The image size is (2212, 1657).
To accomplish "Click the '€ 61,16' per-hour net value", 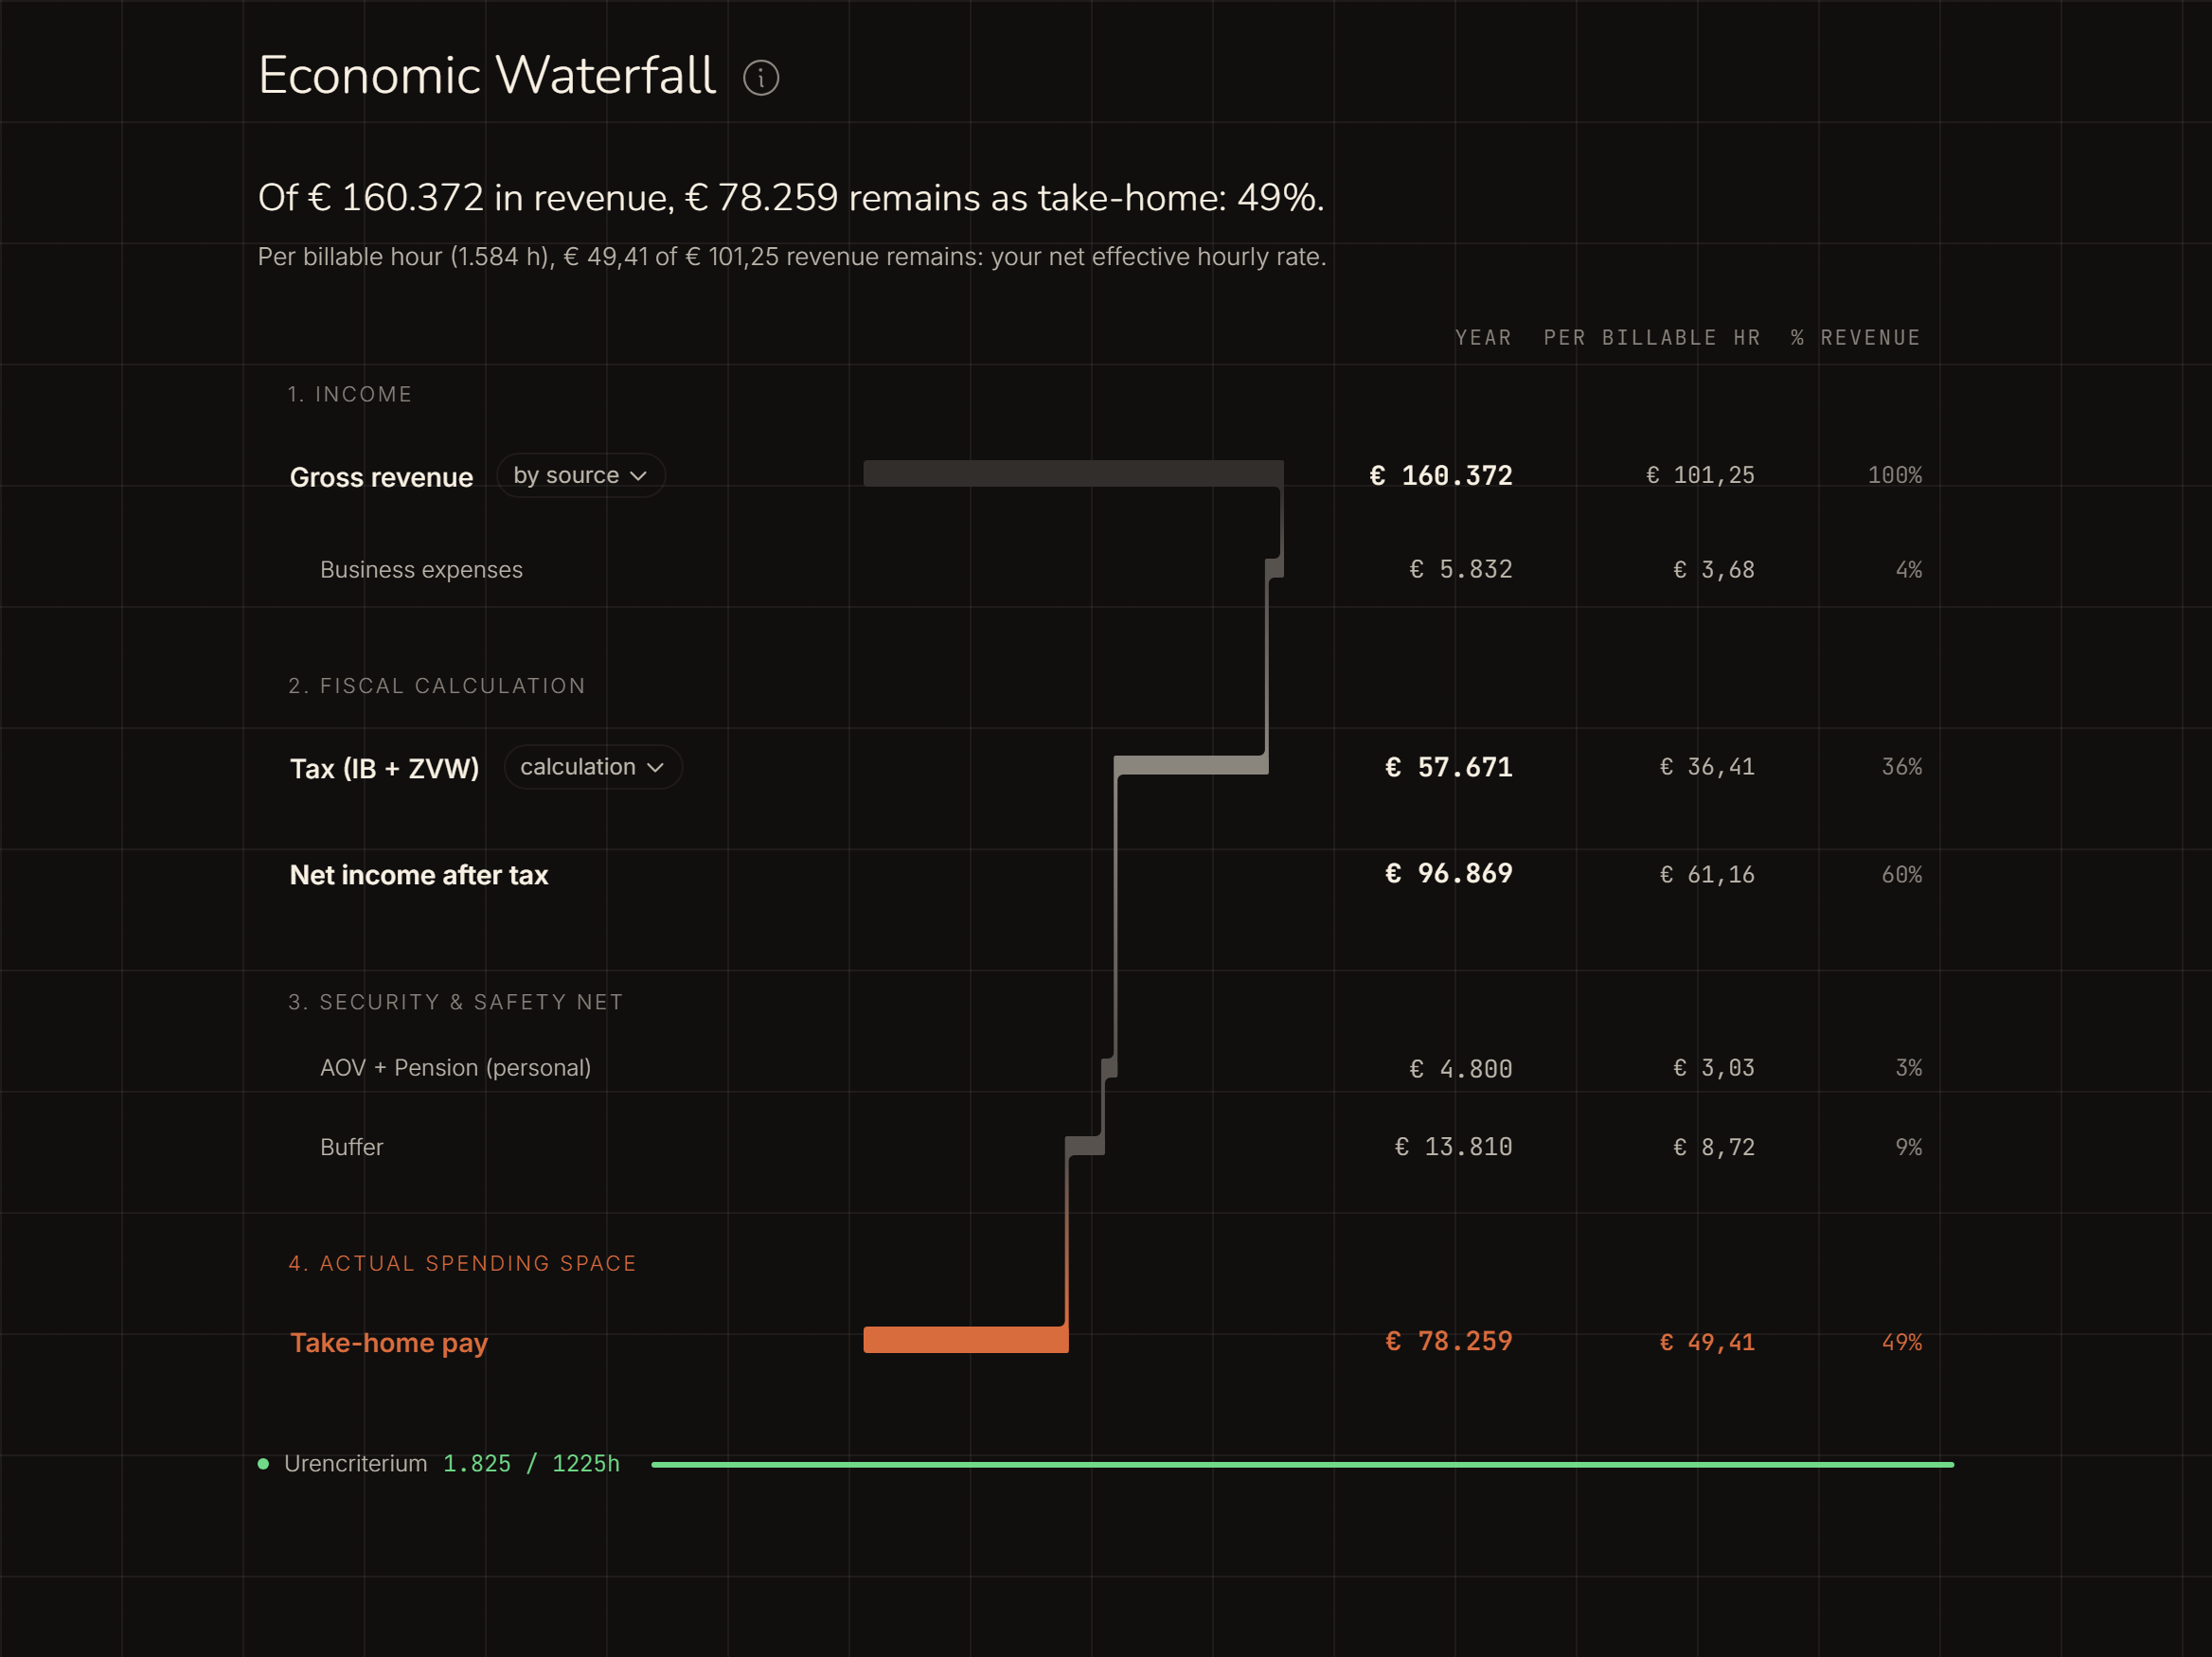I will pos(1707,875).
